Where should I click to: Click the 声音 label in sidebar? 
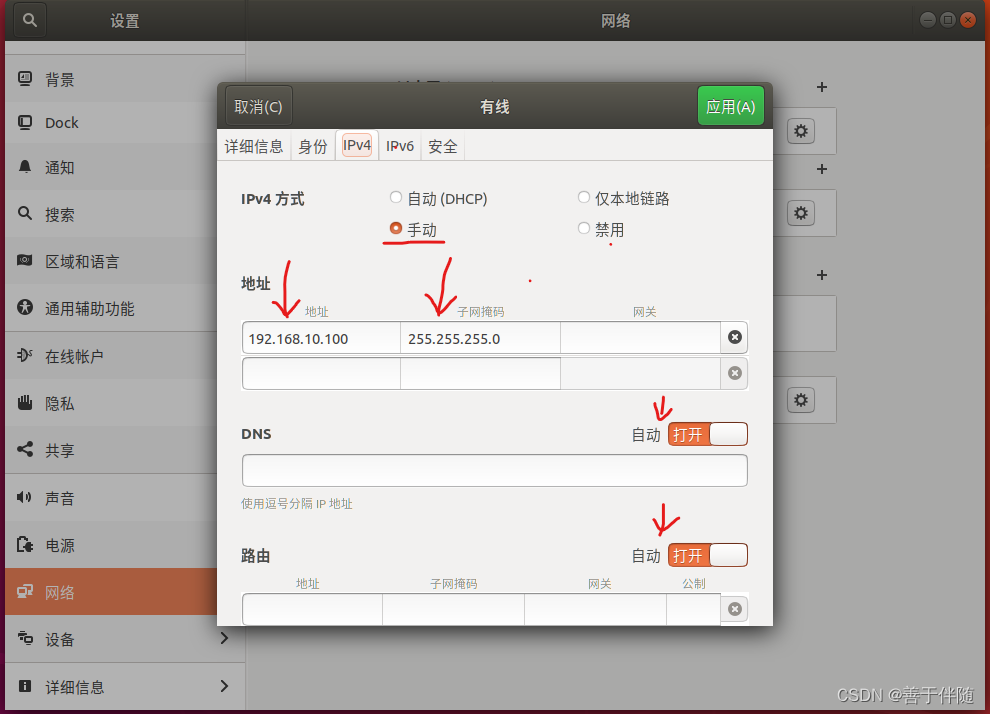60,498
